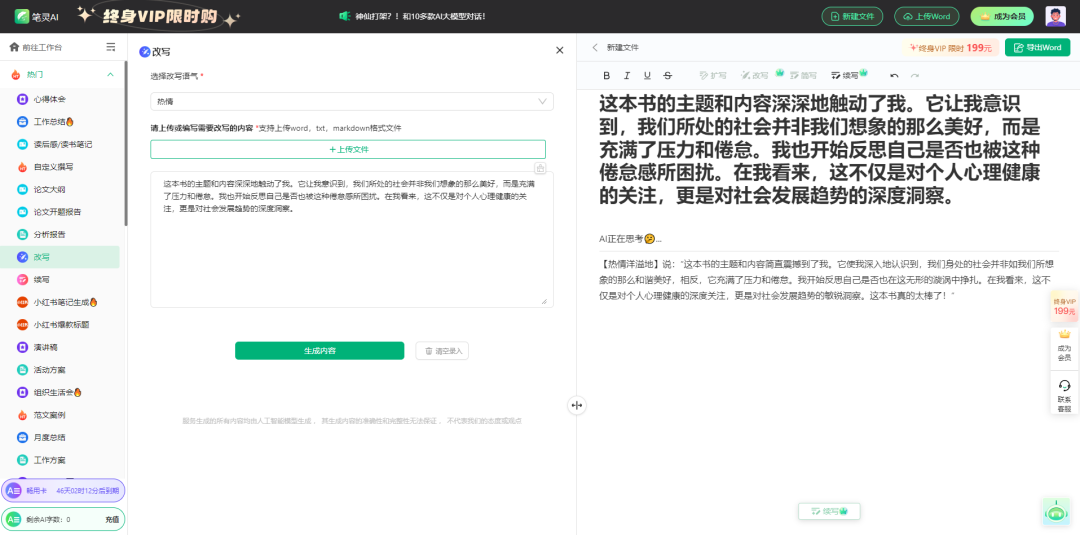Click the 笔灵AI logo icon

click(23, 17)
